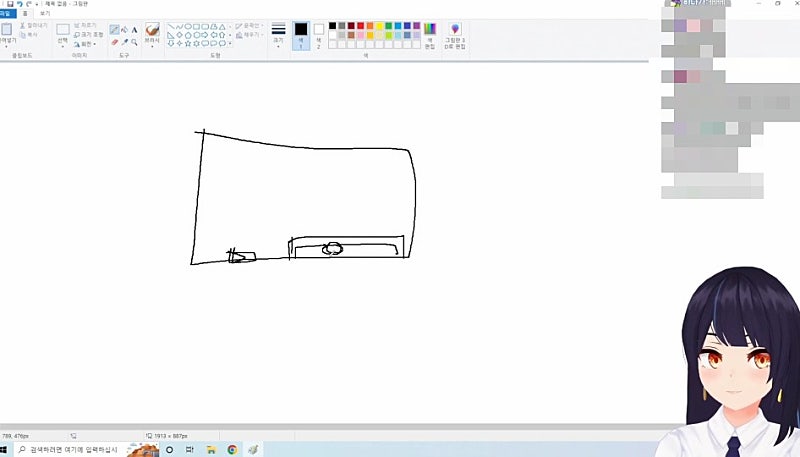The width and height of the screenshot is (800, 457).
Task: Switch to the View (보기) tab
Action: 45,14
